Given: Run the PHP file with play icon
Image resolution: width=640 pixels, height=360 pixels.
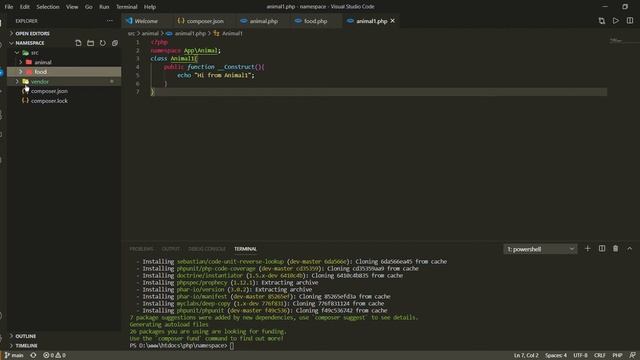Looking at the screenshot, I should point(616,21).
